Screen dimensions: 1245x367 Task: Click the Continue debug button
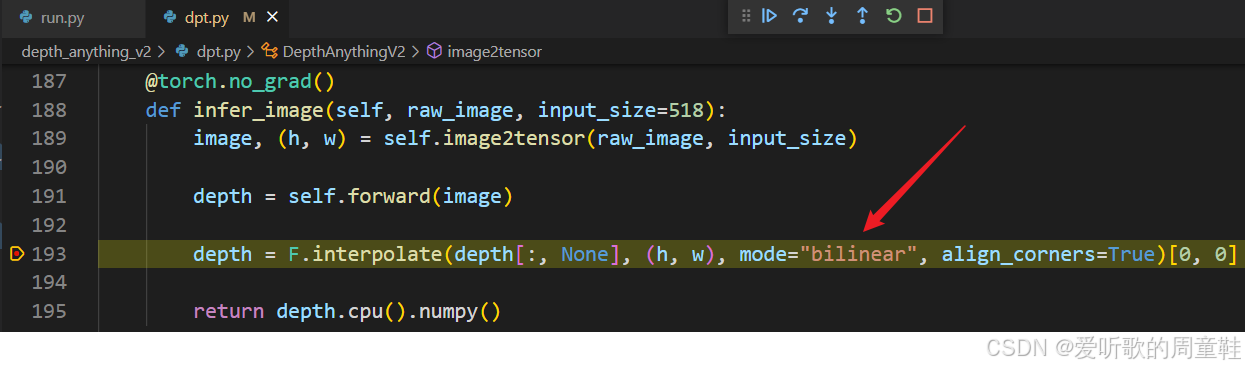[x=769, y=16]
